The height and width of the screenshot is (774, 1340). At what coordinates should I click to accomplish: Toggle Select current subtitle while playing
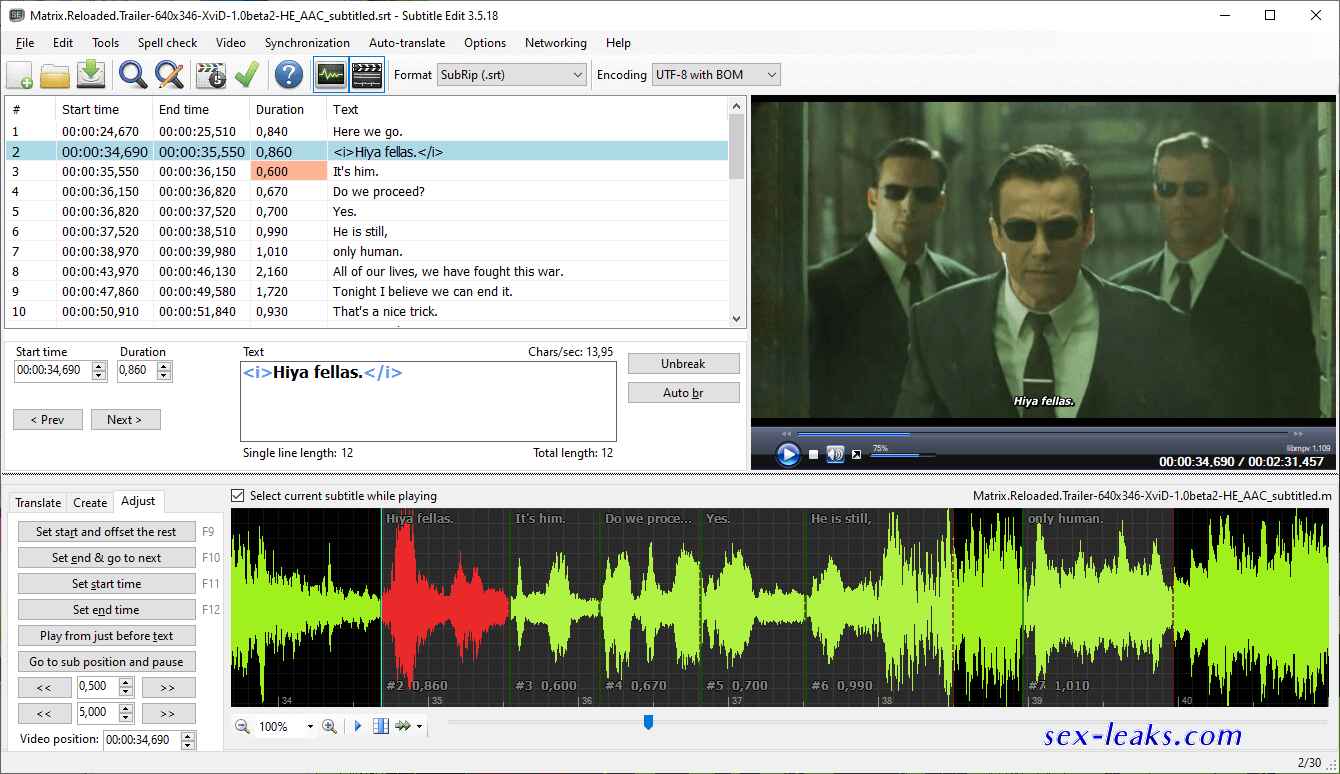(x=238, y=496)
